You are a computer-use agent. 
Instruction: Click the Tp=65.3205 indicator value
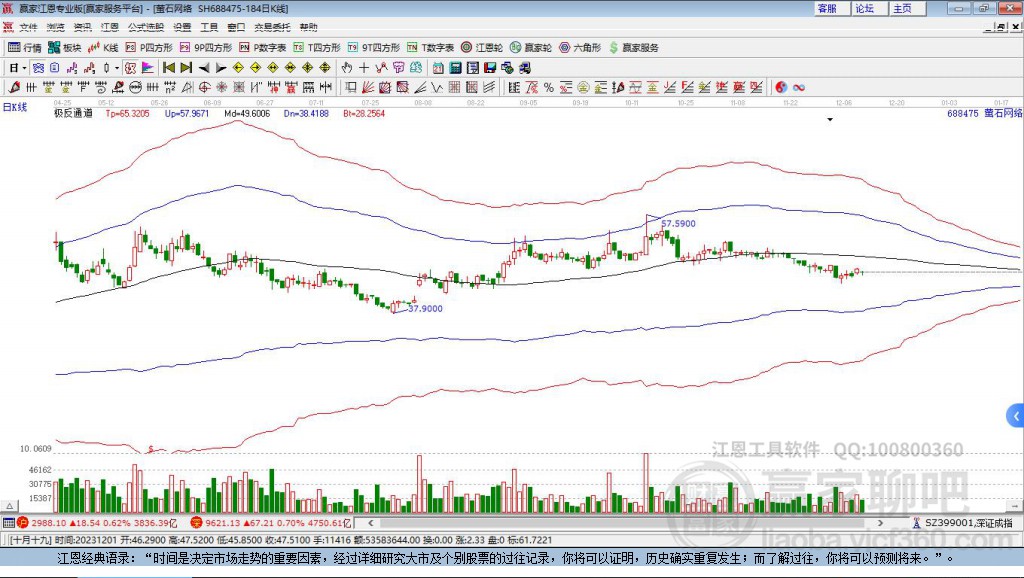click(127, 113)
